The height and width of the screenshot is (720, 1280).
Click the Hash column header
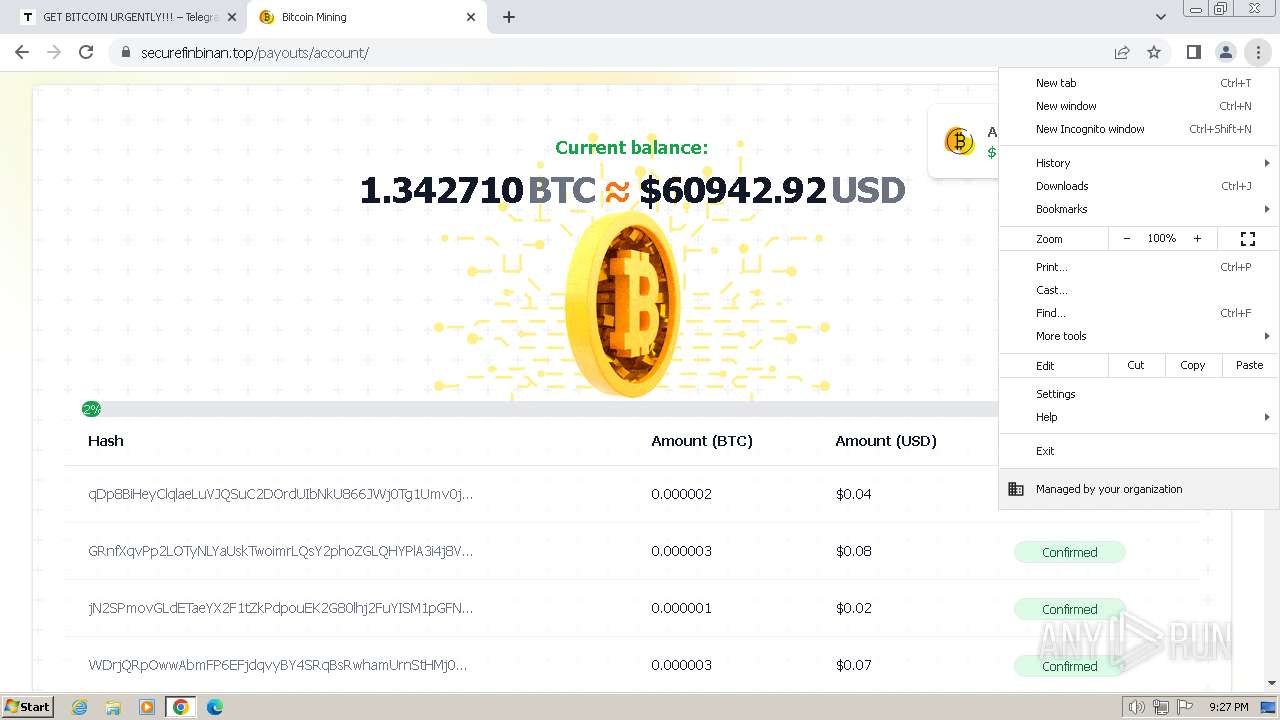point(106,441)
